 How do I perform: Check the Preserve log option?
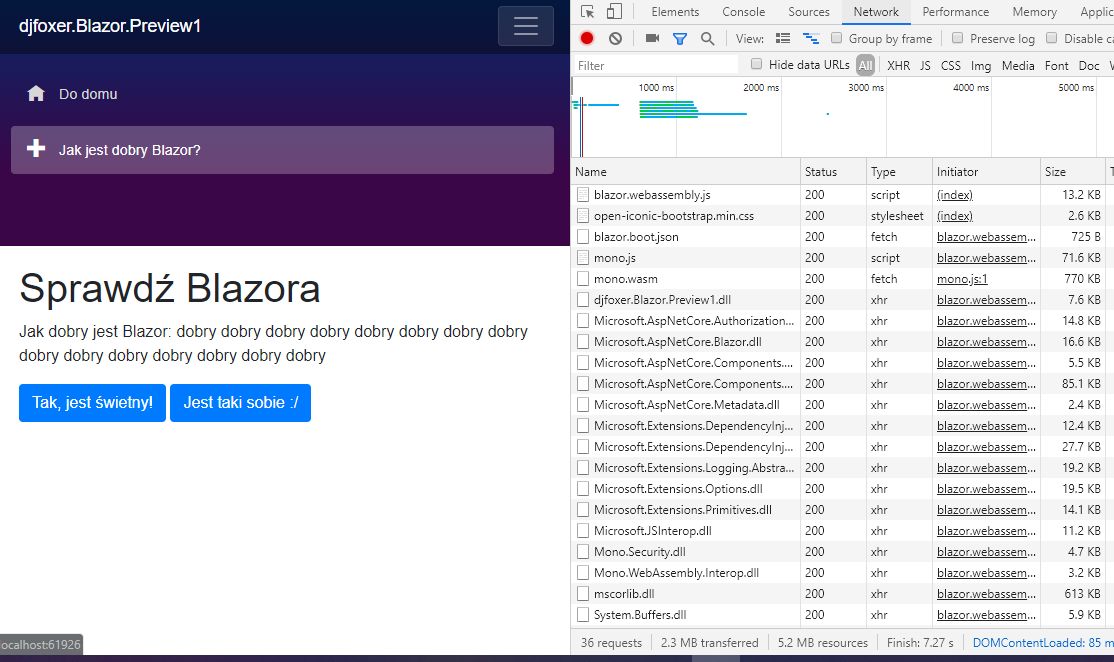958,38
